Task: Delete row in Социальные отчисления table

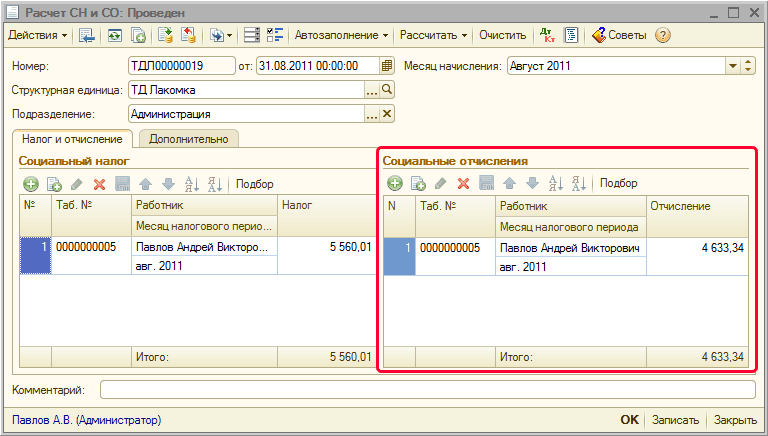Action: (x=463, y=183)
